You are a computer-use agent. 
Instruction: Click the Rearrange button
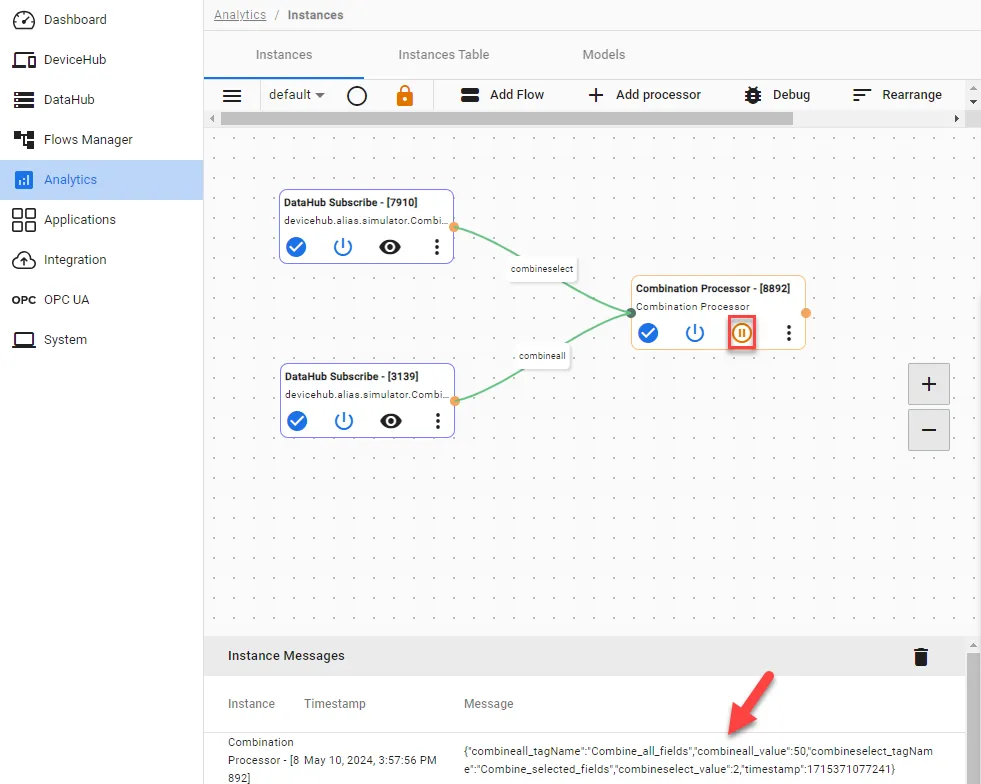897,95
